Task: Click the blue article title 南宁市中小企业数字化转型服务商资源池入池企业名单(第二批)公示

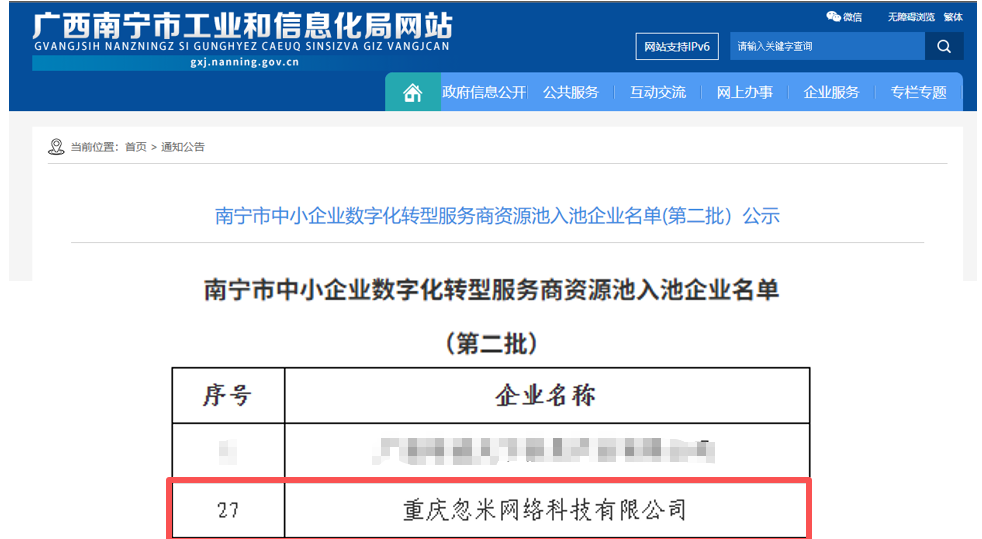Action: pyautogui.click(x=497, y=216)
